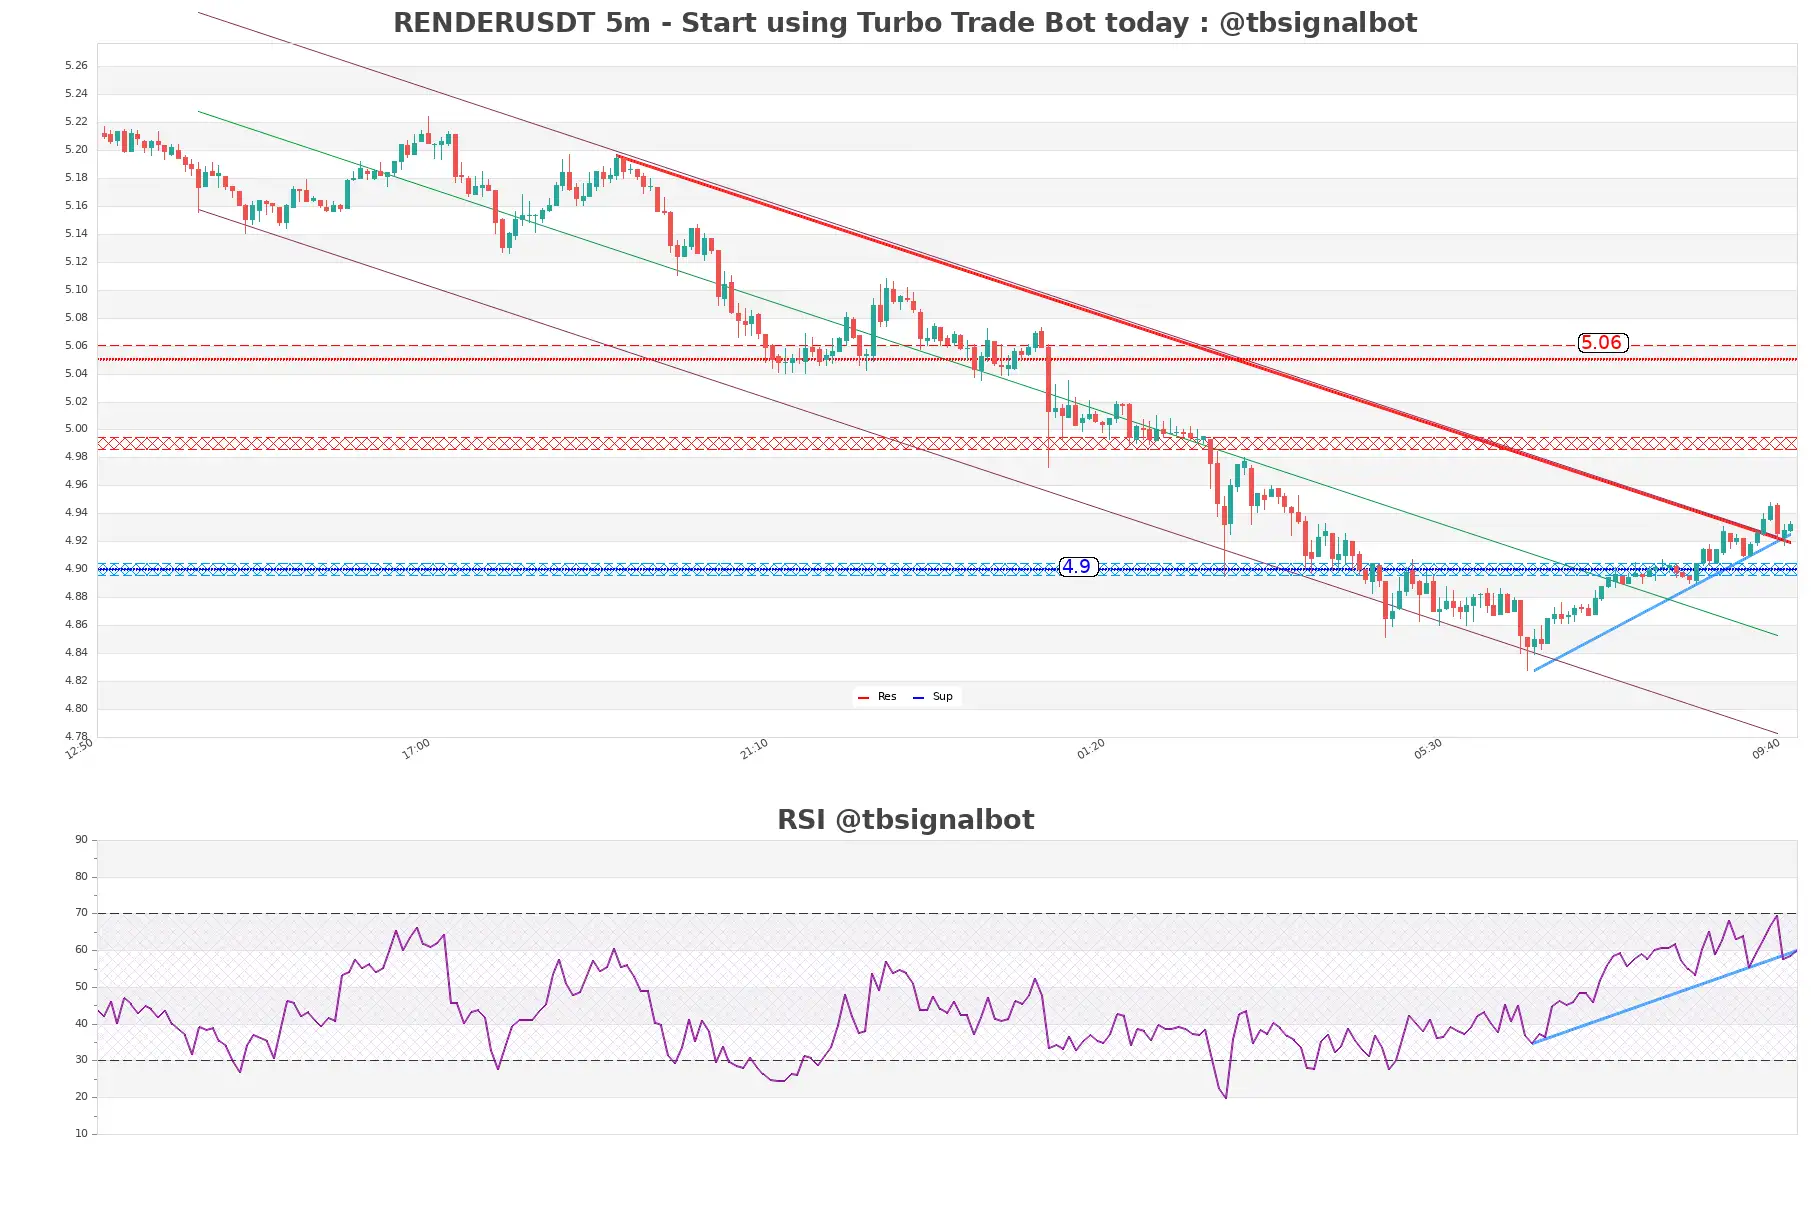Click the RSI 70 axis label

point(81,913)
